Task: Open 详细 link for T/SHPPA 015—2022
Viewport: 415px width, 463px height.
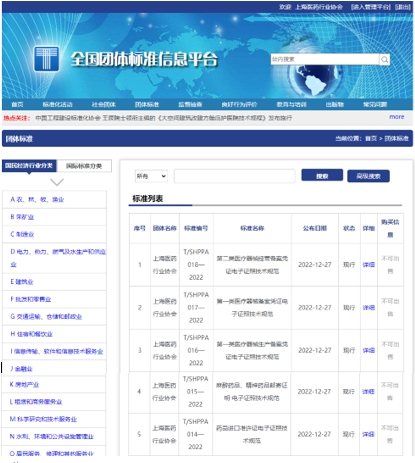Action: coord(368,392)
